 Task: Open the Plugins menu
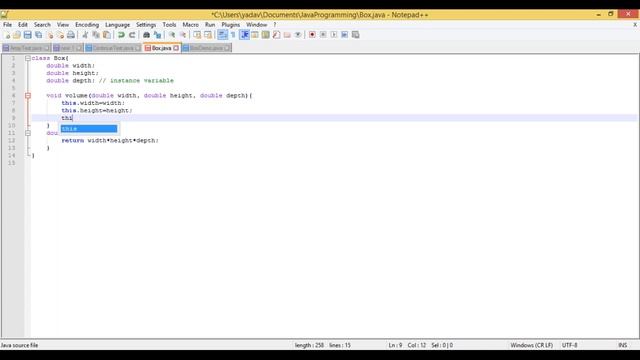pos(231,25)
